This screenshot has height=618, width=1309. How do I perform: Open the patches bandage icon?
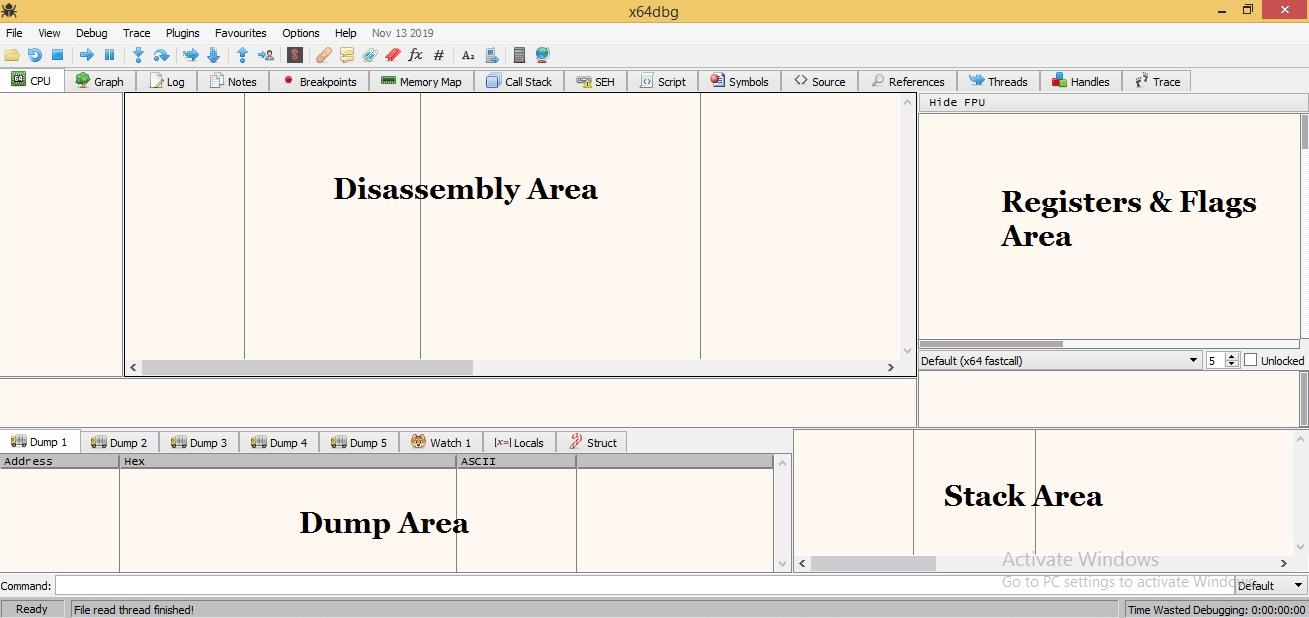(x=323, y=55)
